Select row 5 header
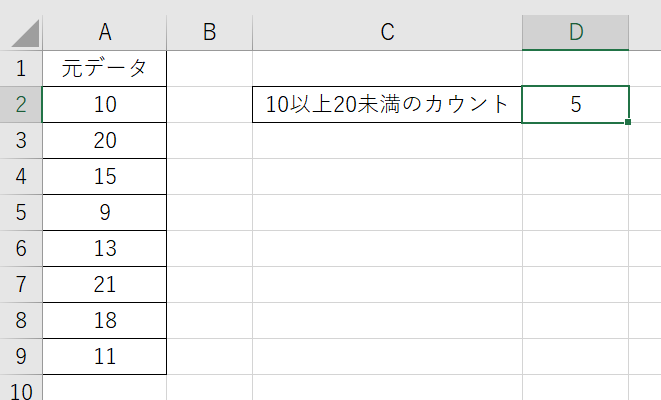The image size is (661, 400). tap(21, 213)
